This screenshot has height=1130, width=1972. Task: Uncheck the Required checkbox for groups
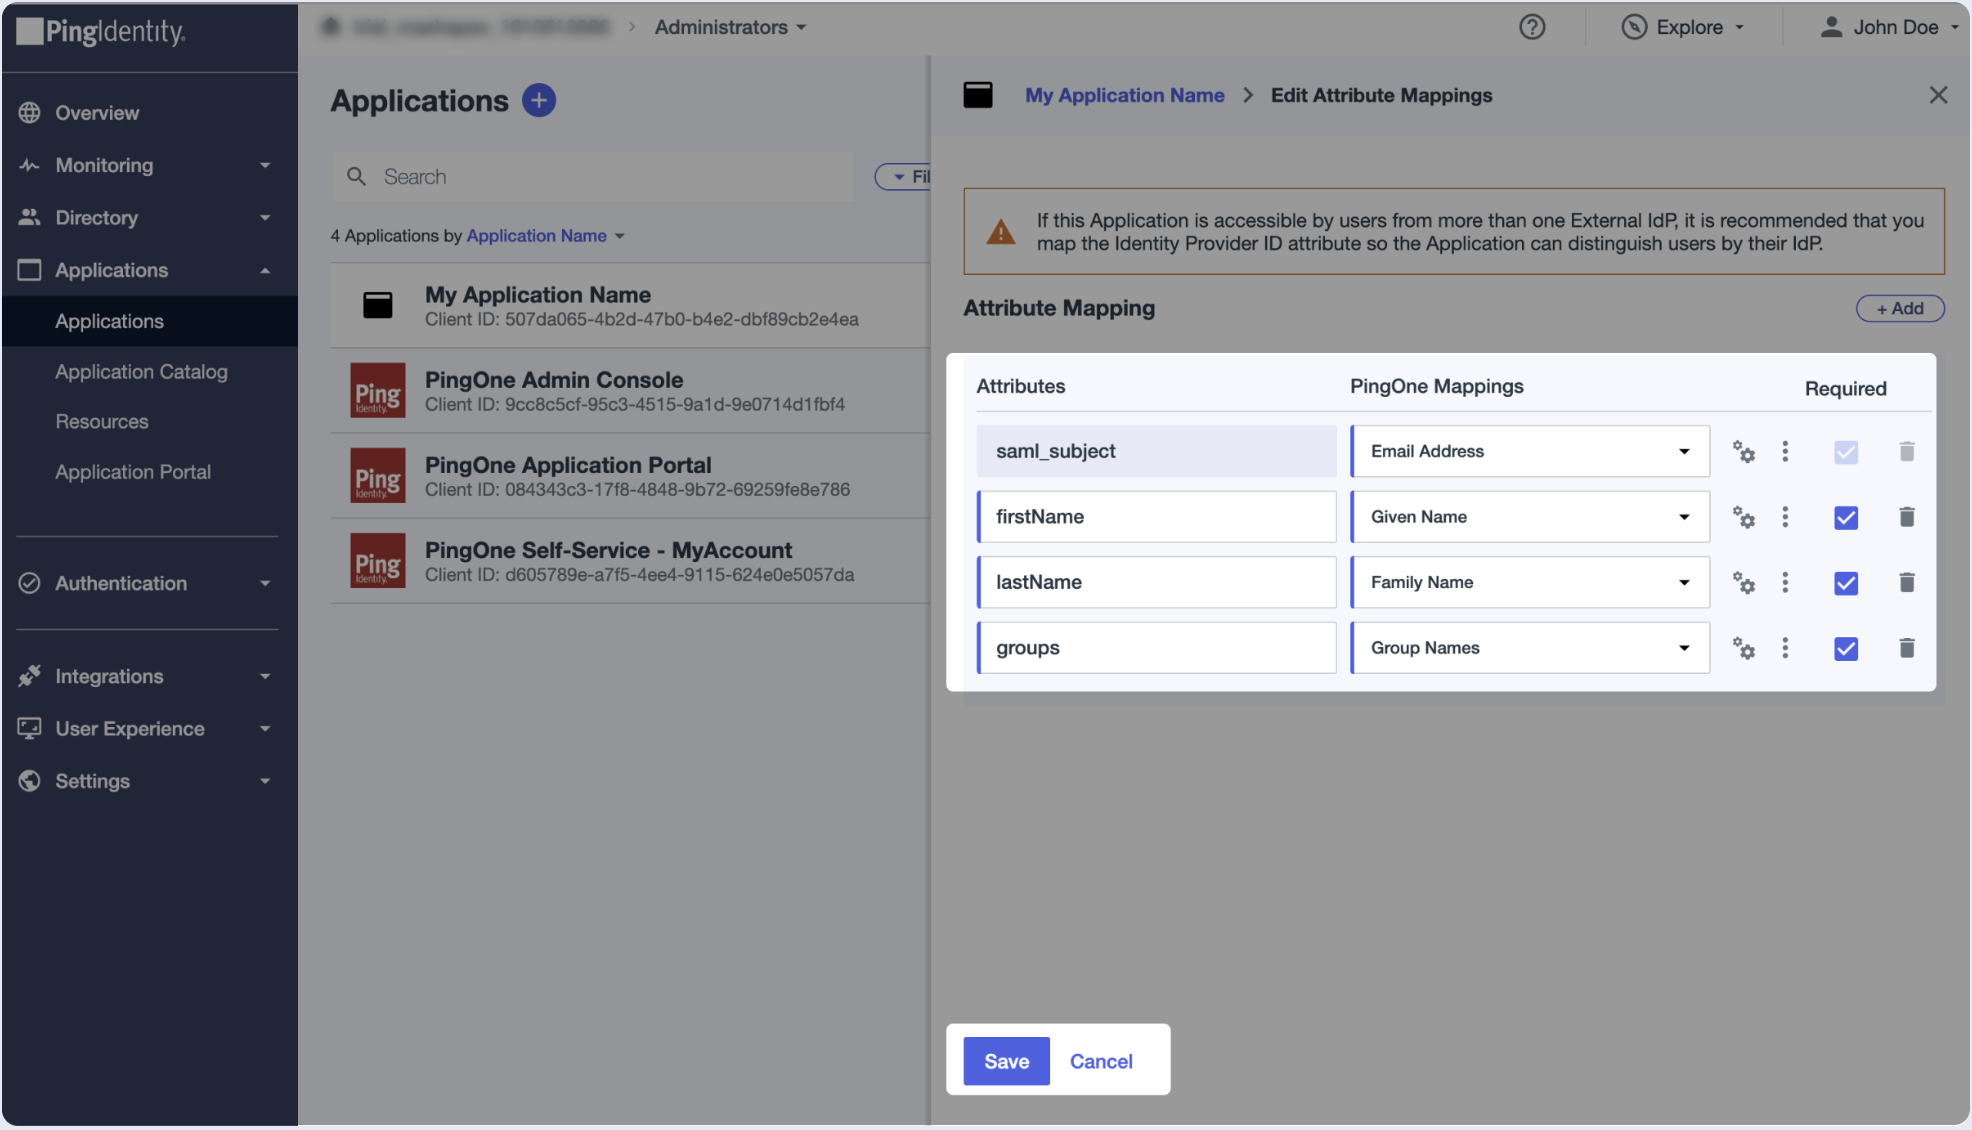1846,649
